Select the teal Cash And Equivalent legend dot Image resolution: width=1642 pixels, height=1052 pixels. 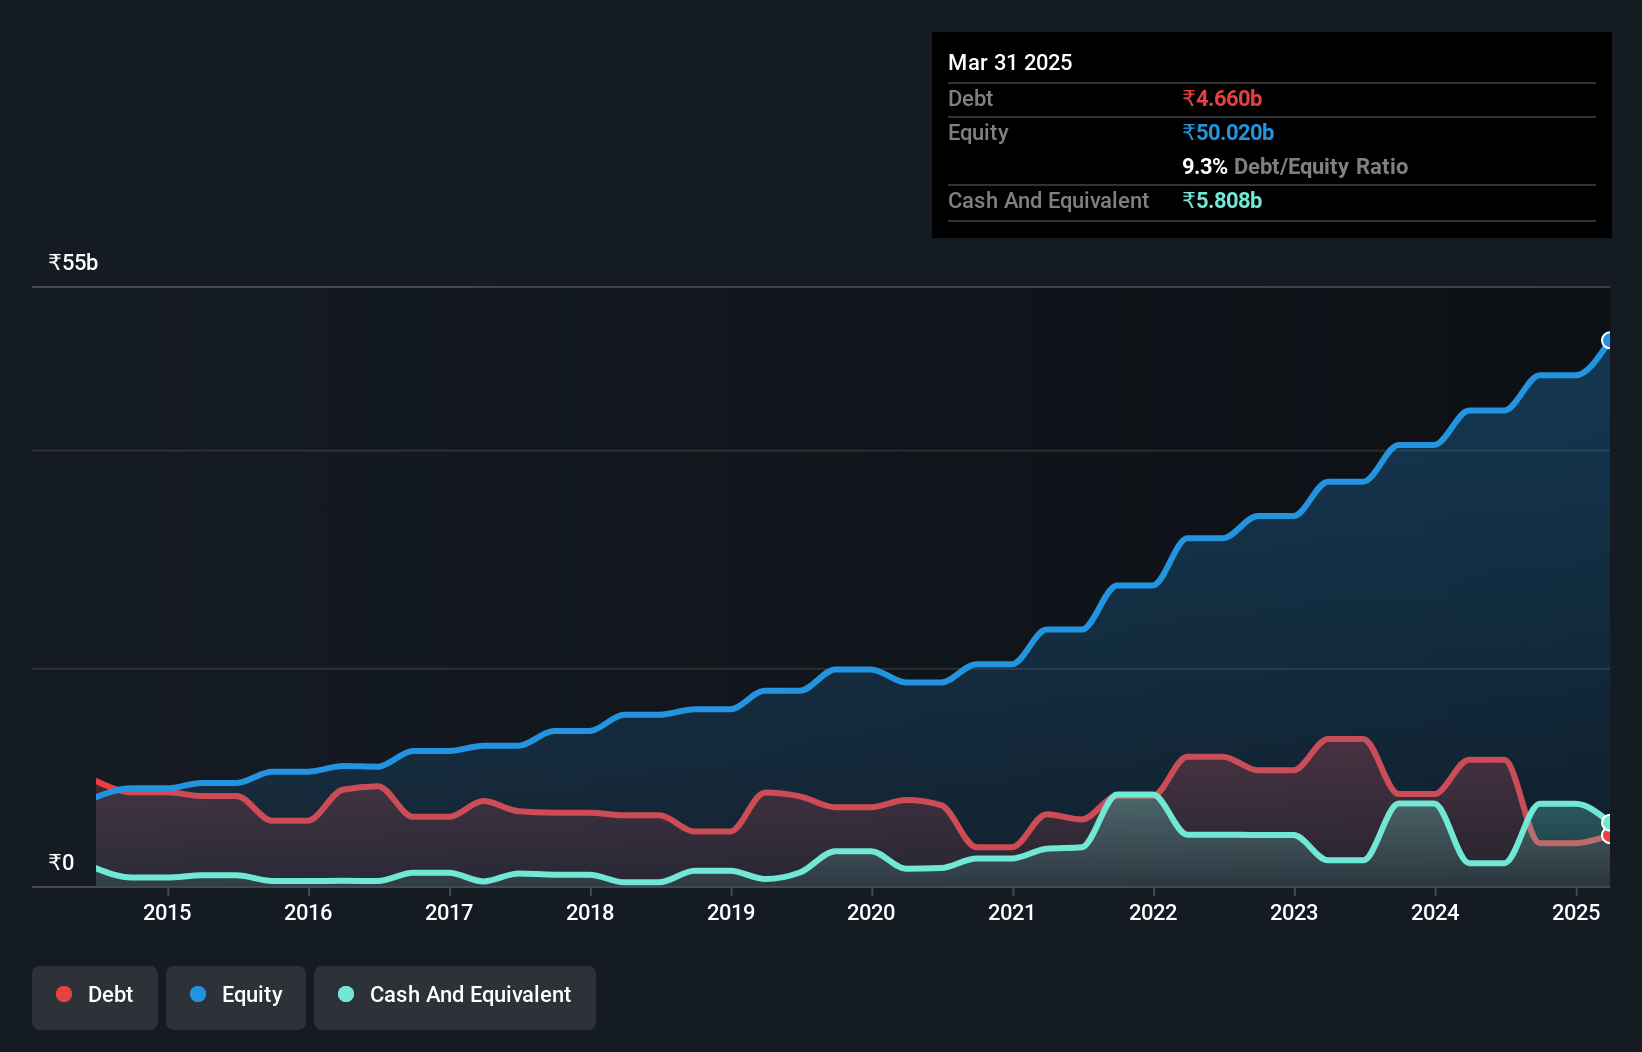tap(345, 995)
